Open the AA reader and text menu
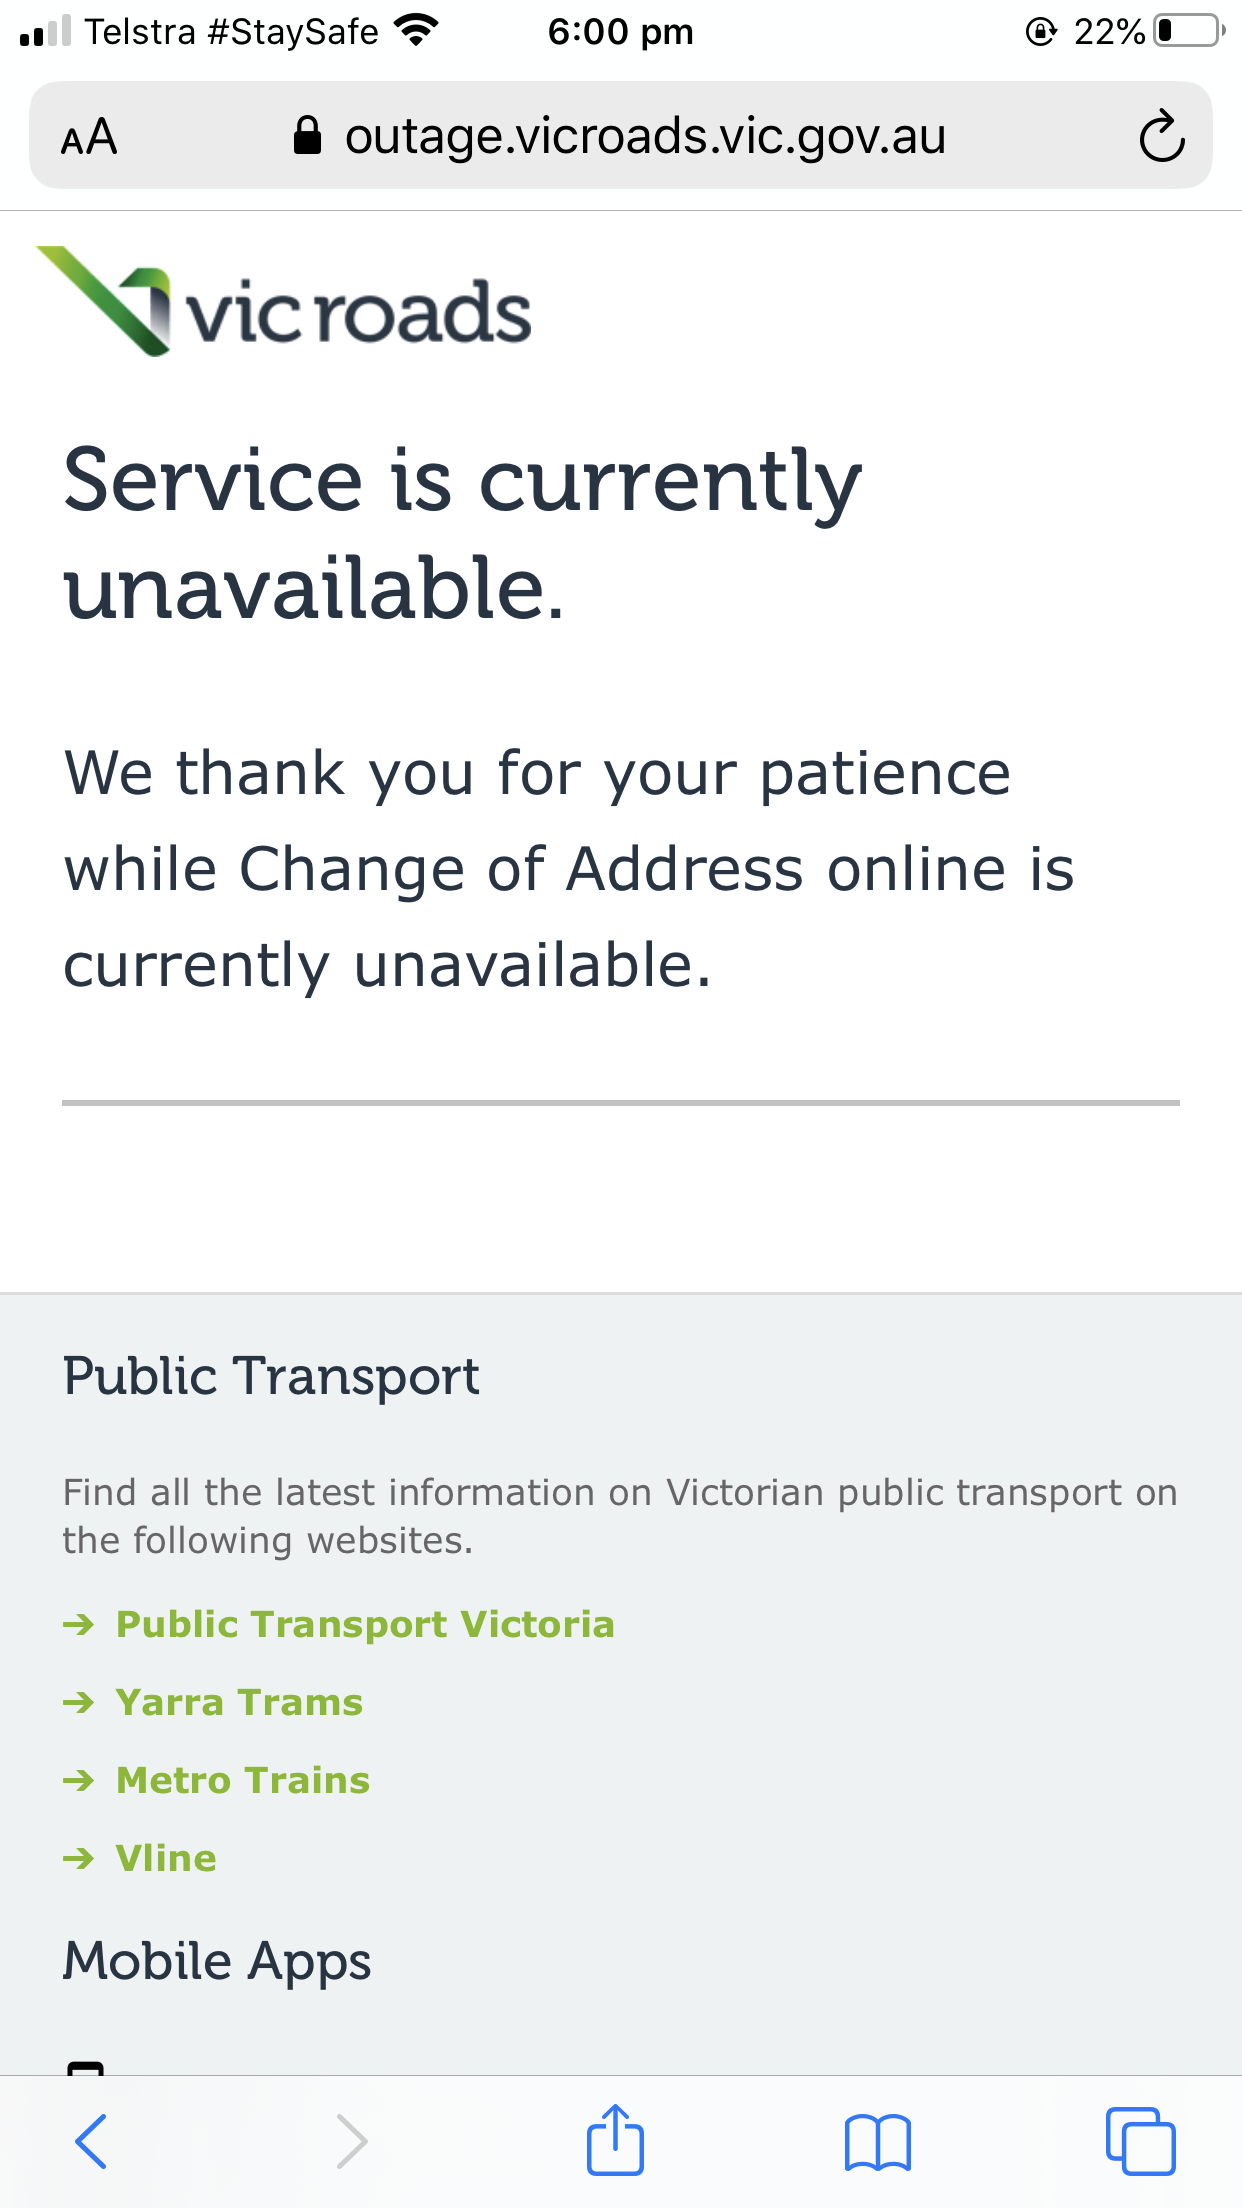Viewport: 1242px width, 2208px height. (x=89, y=137)
